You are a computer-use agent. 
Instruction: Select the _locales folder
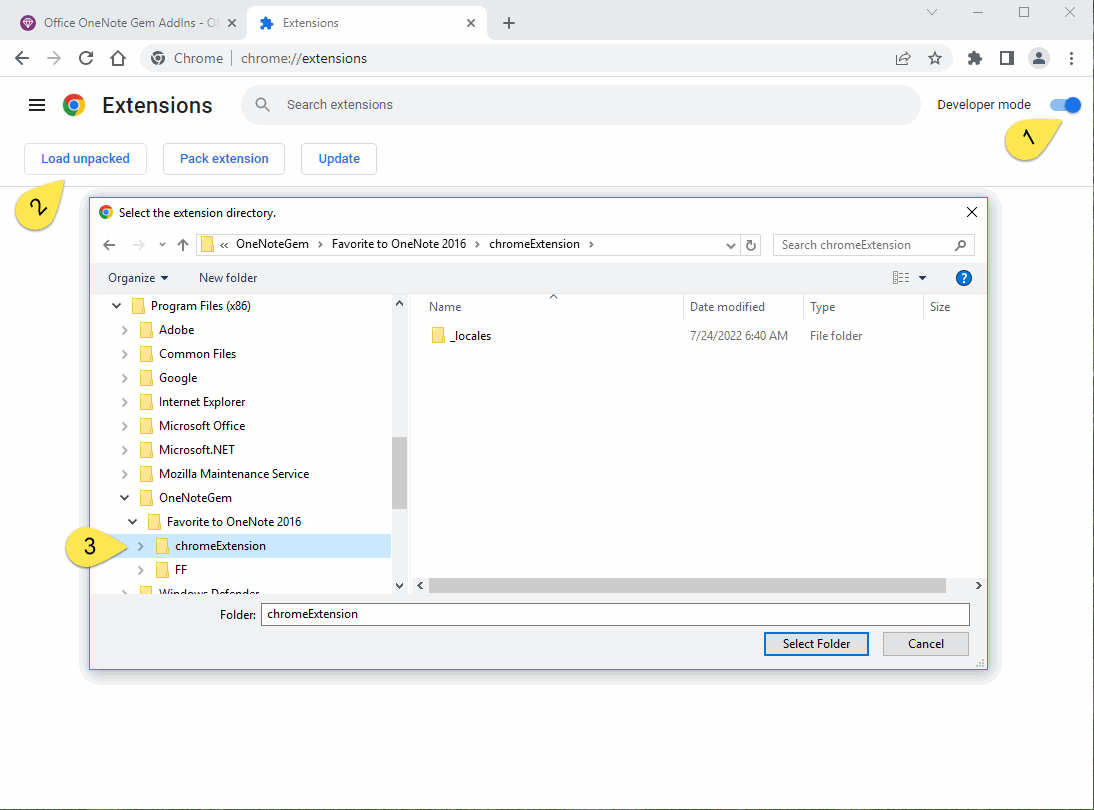click(x=470, y=336)
